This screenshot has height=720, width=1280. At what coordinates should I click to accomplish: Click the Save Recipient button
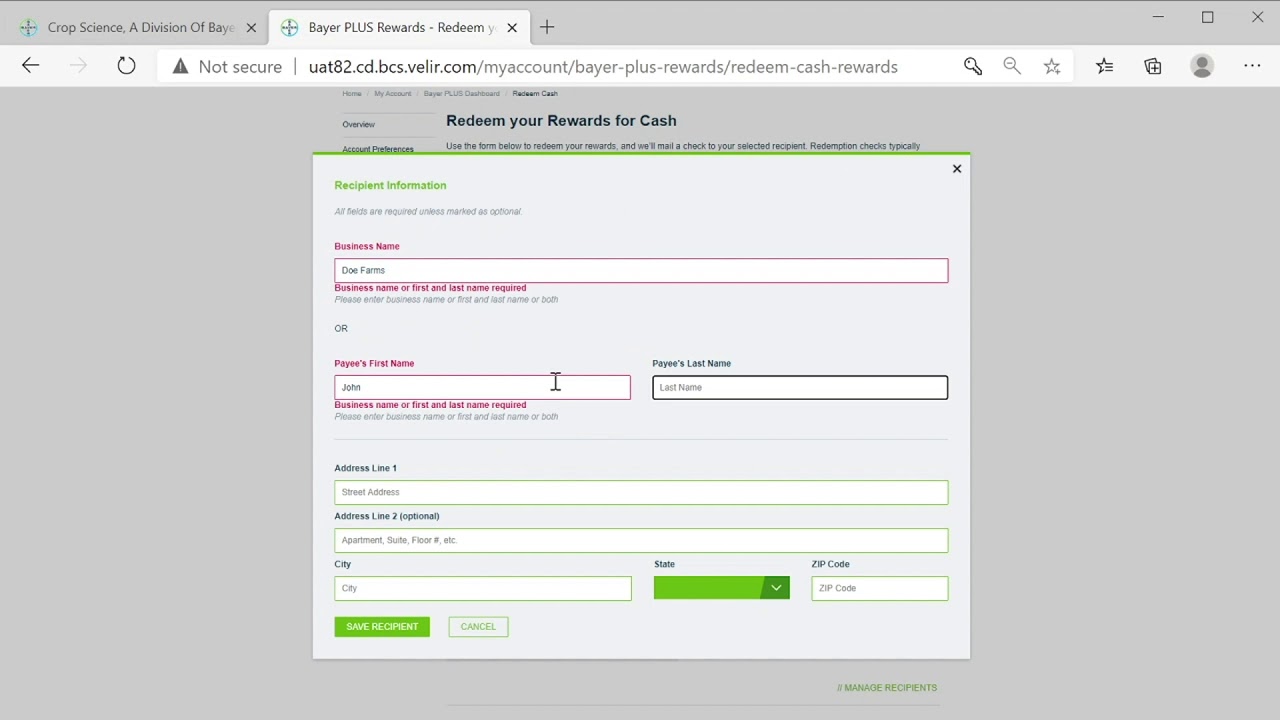point(382,627)
